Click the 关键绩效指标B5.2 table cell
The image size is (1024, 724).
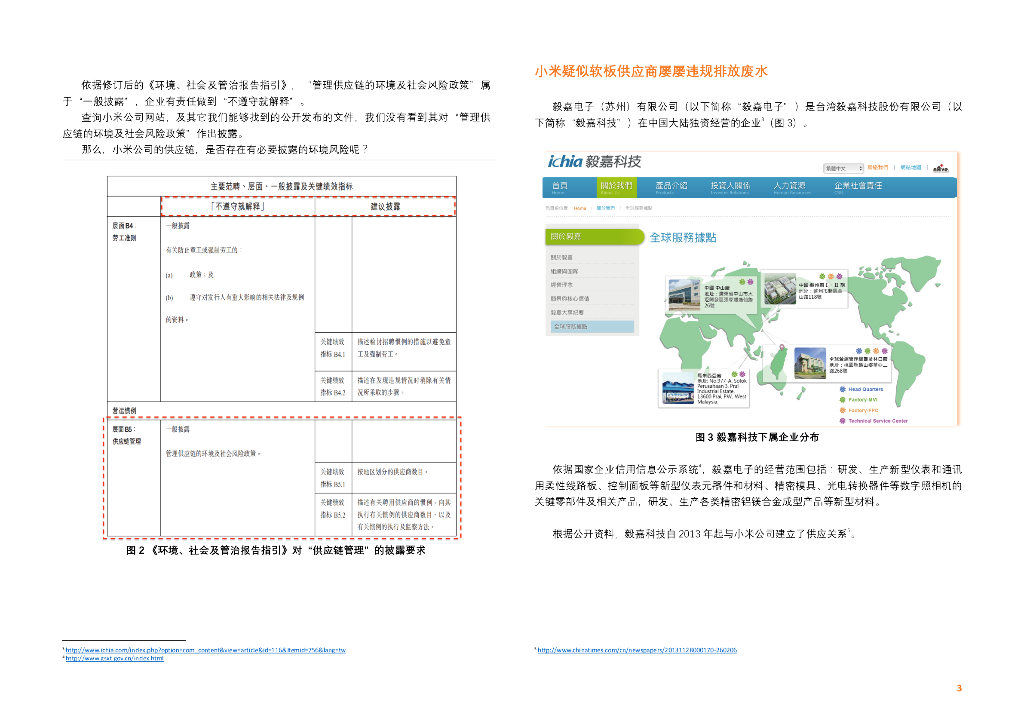pyautogui.click(x=333, y=515)
